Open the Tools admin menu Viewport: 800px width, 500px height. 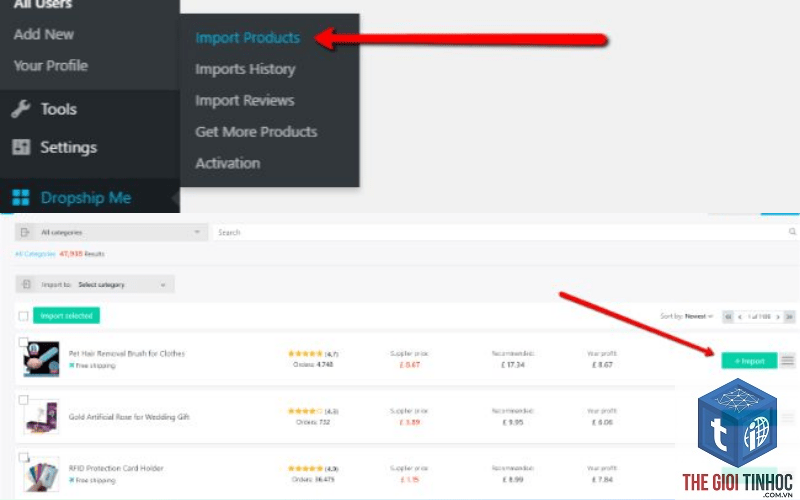click(x=59, y=109)
